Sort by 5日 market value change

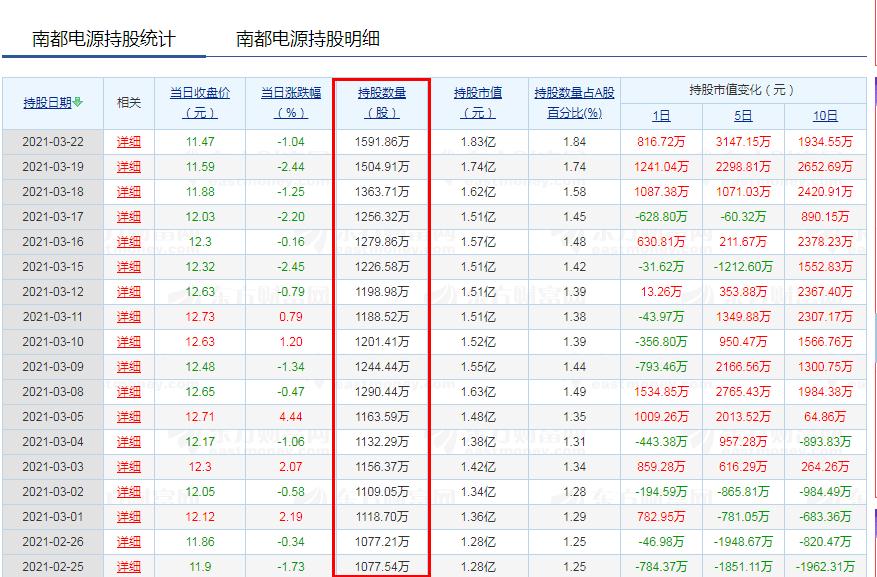tap(743, 116)
